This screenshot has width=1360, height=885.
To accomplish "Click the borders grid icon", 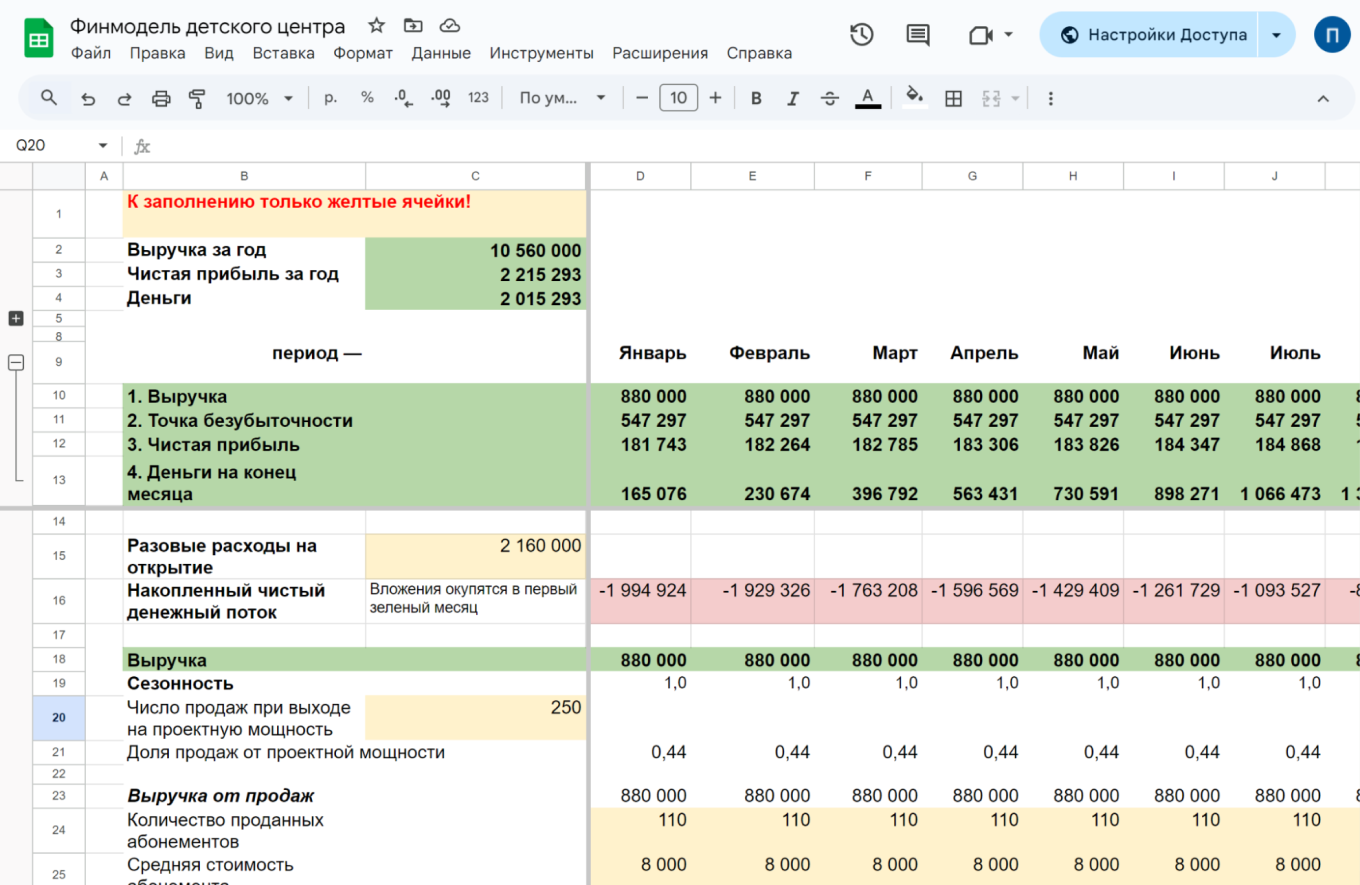I will (x=953, y=98).
